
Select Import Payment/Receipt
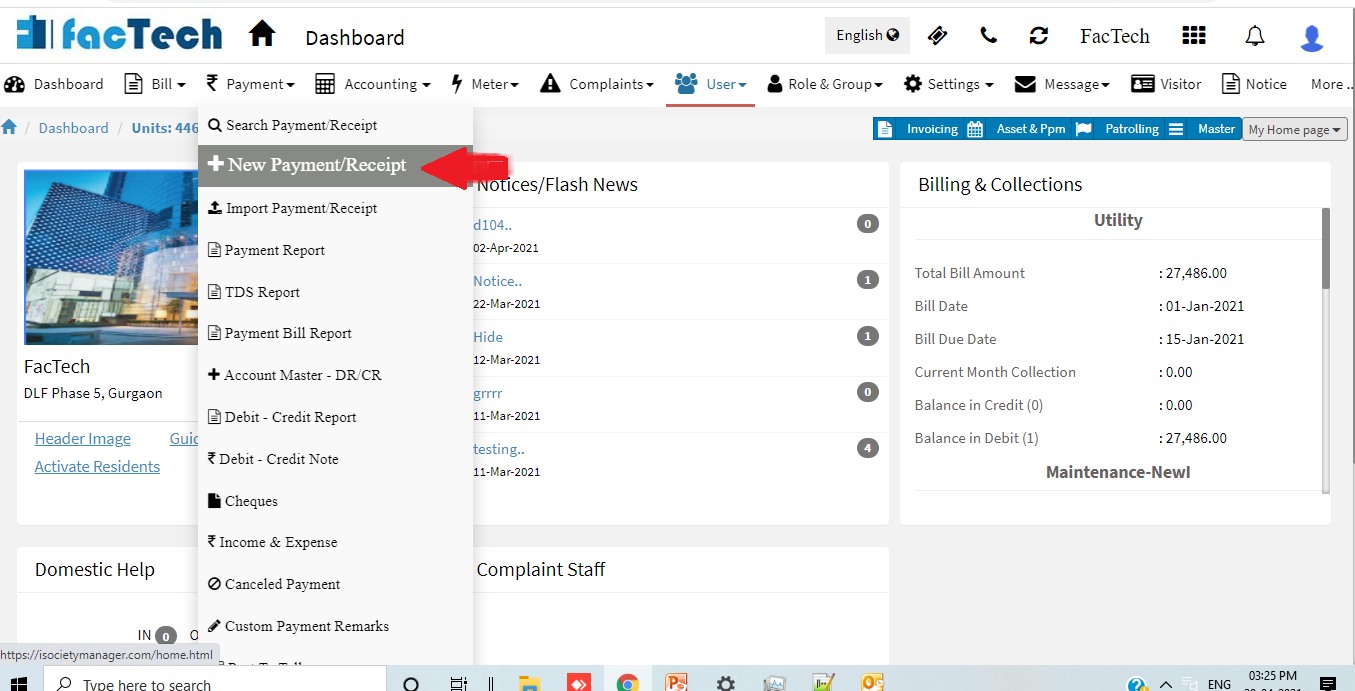click(335, 208)
